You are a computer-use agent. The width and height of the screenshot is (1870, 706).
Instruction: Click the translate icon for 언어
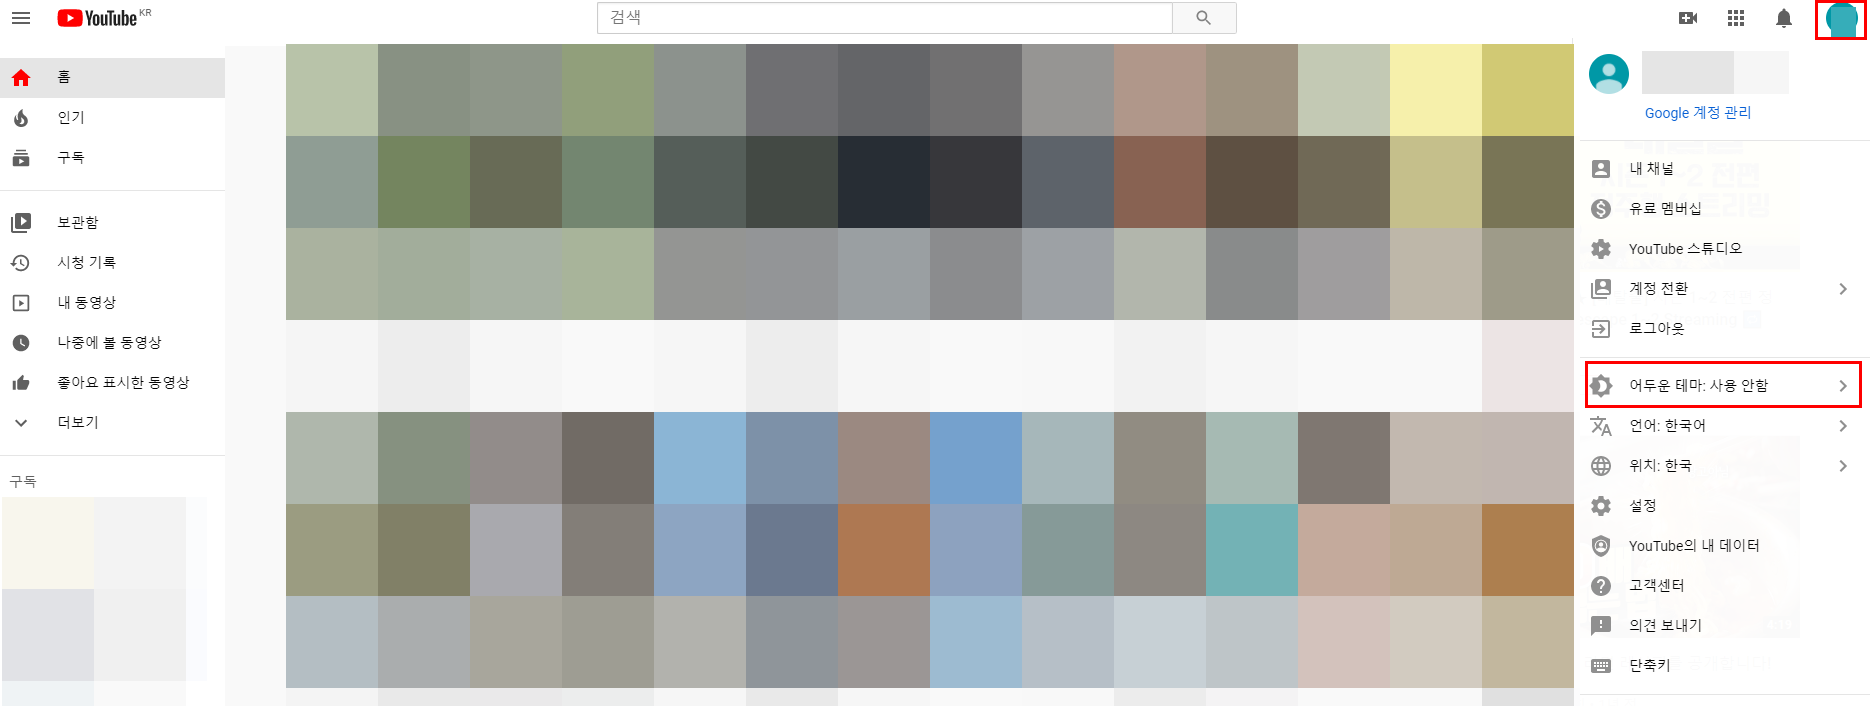[x=1601, y=426]
